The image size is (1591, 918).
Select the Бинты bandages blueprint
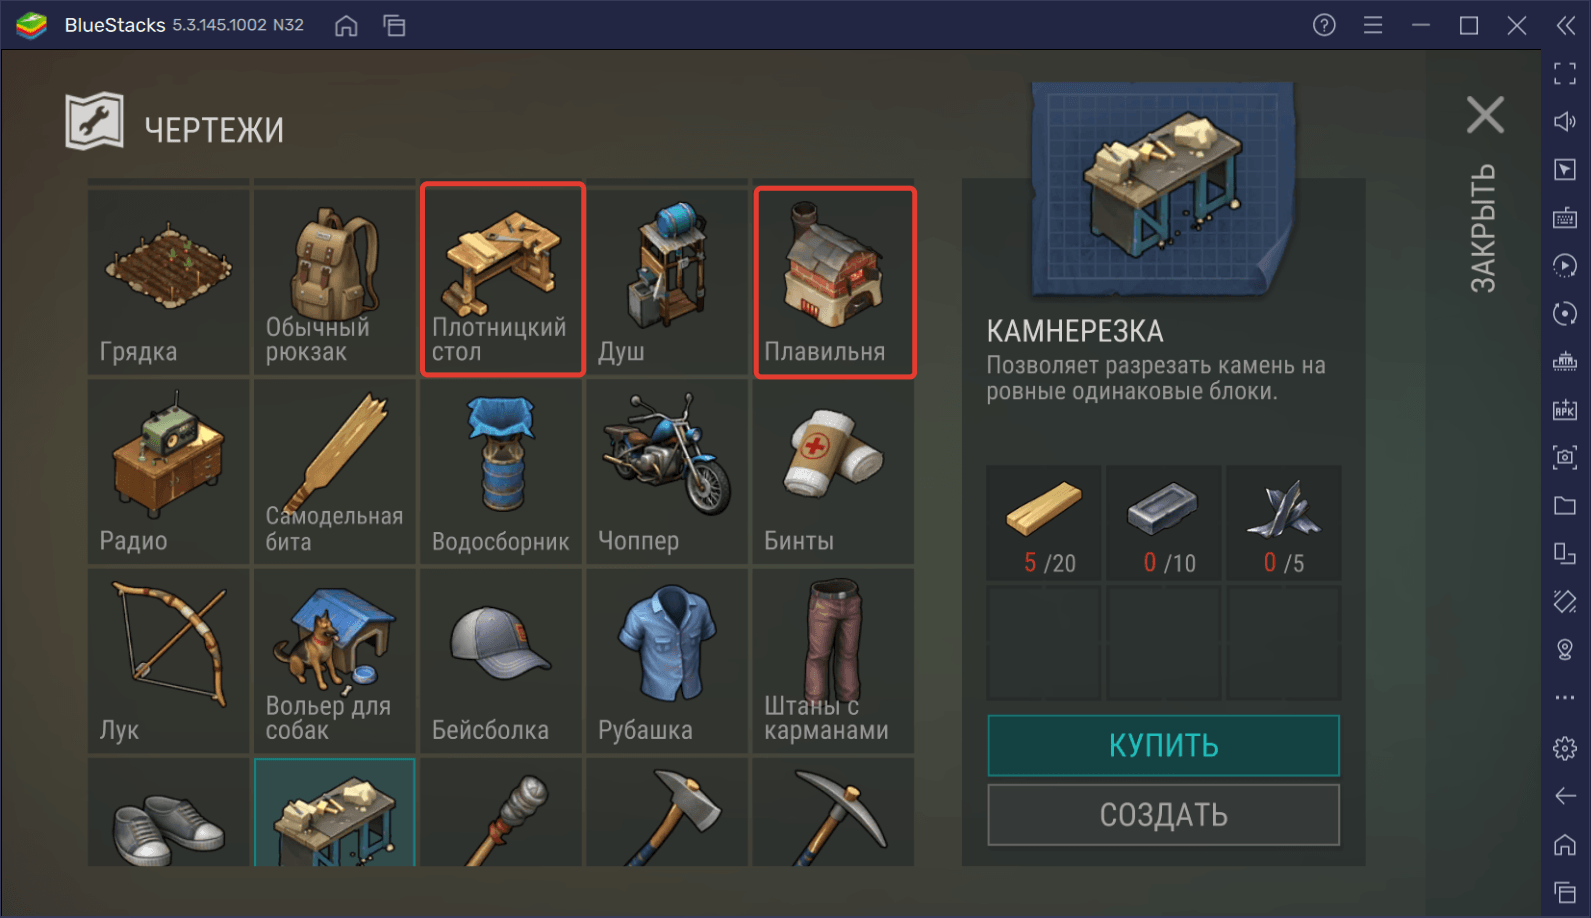(x=833, y=472)
